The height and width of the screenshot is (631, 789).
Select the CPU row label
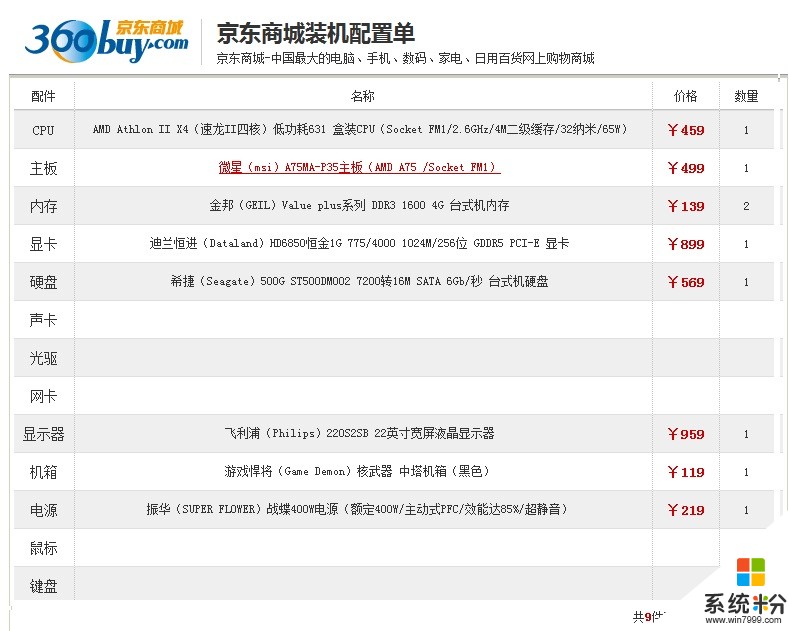[43, 130]
